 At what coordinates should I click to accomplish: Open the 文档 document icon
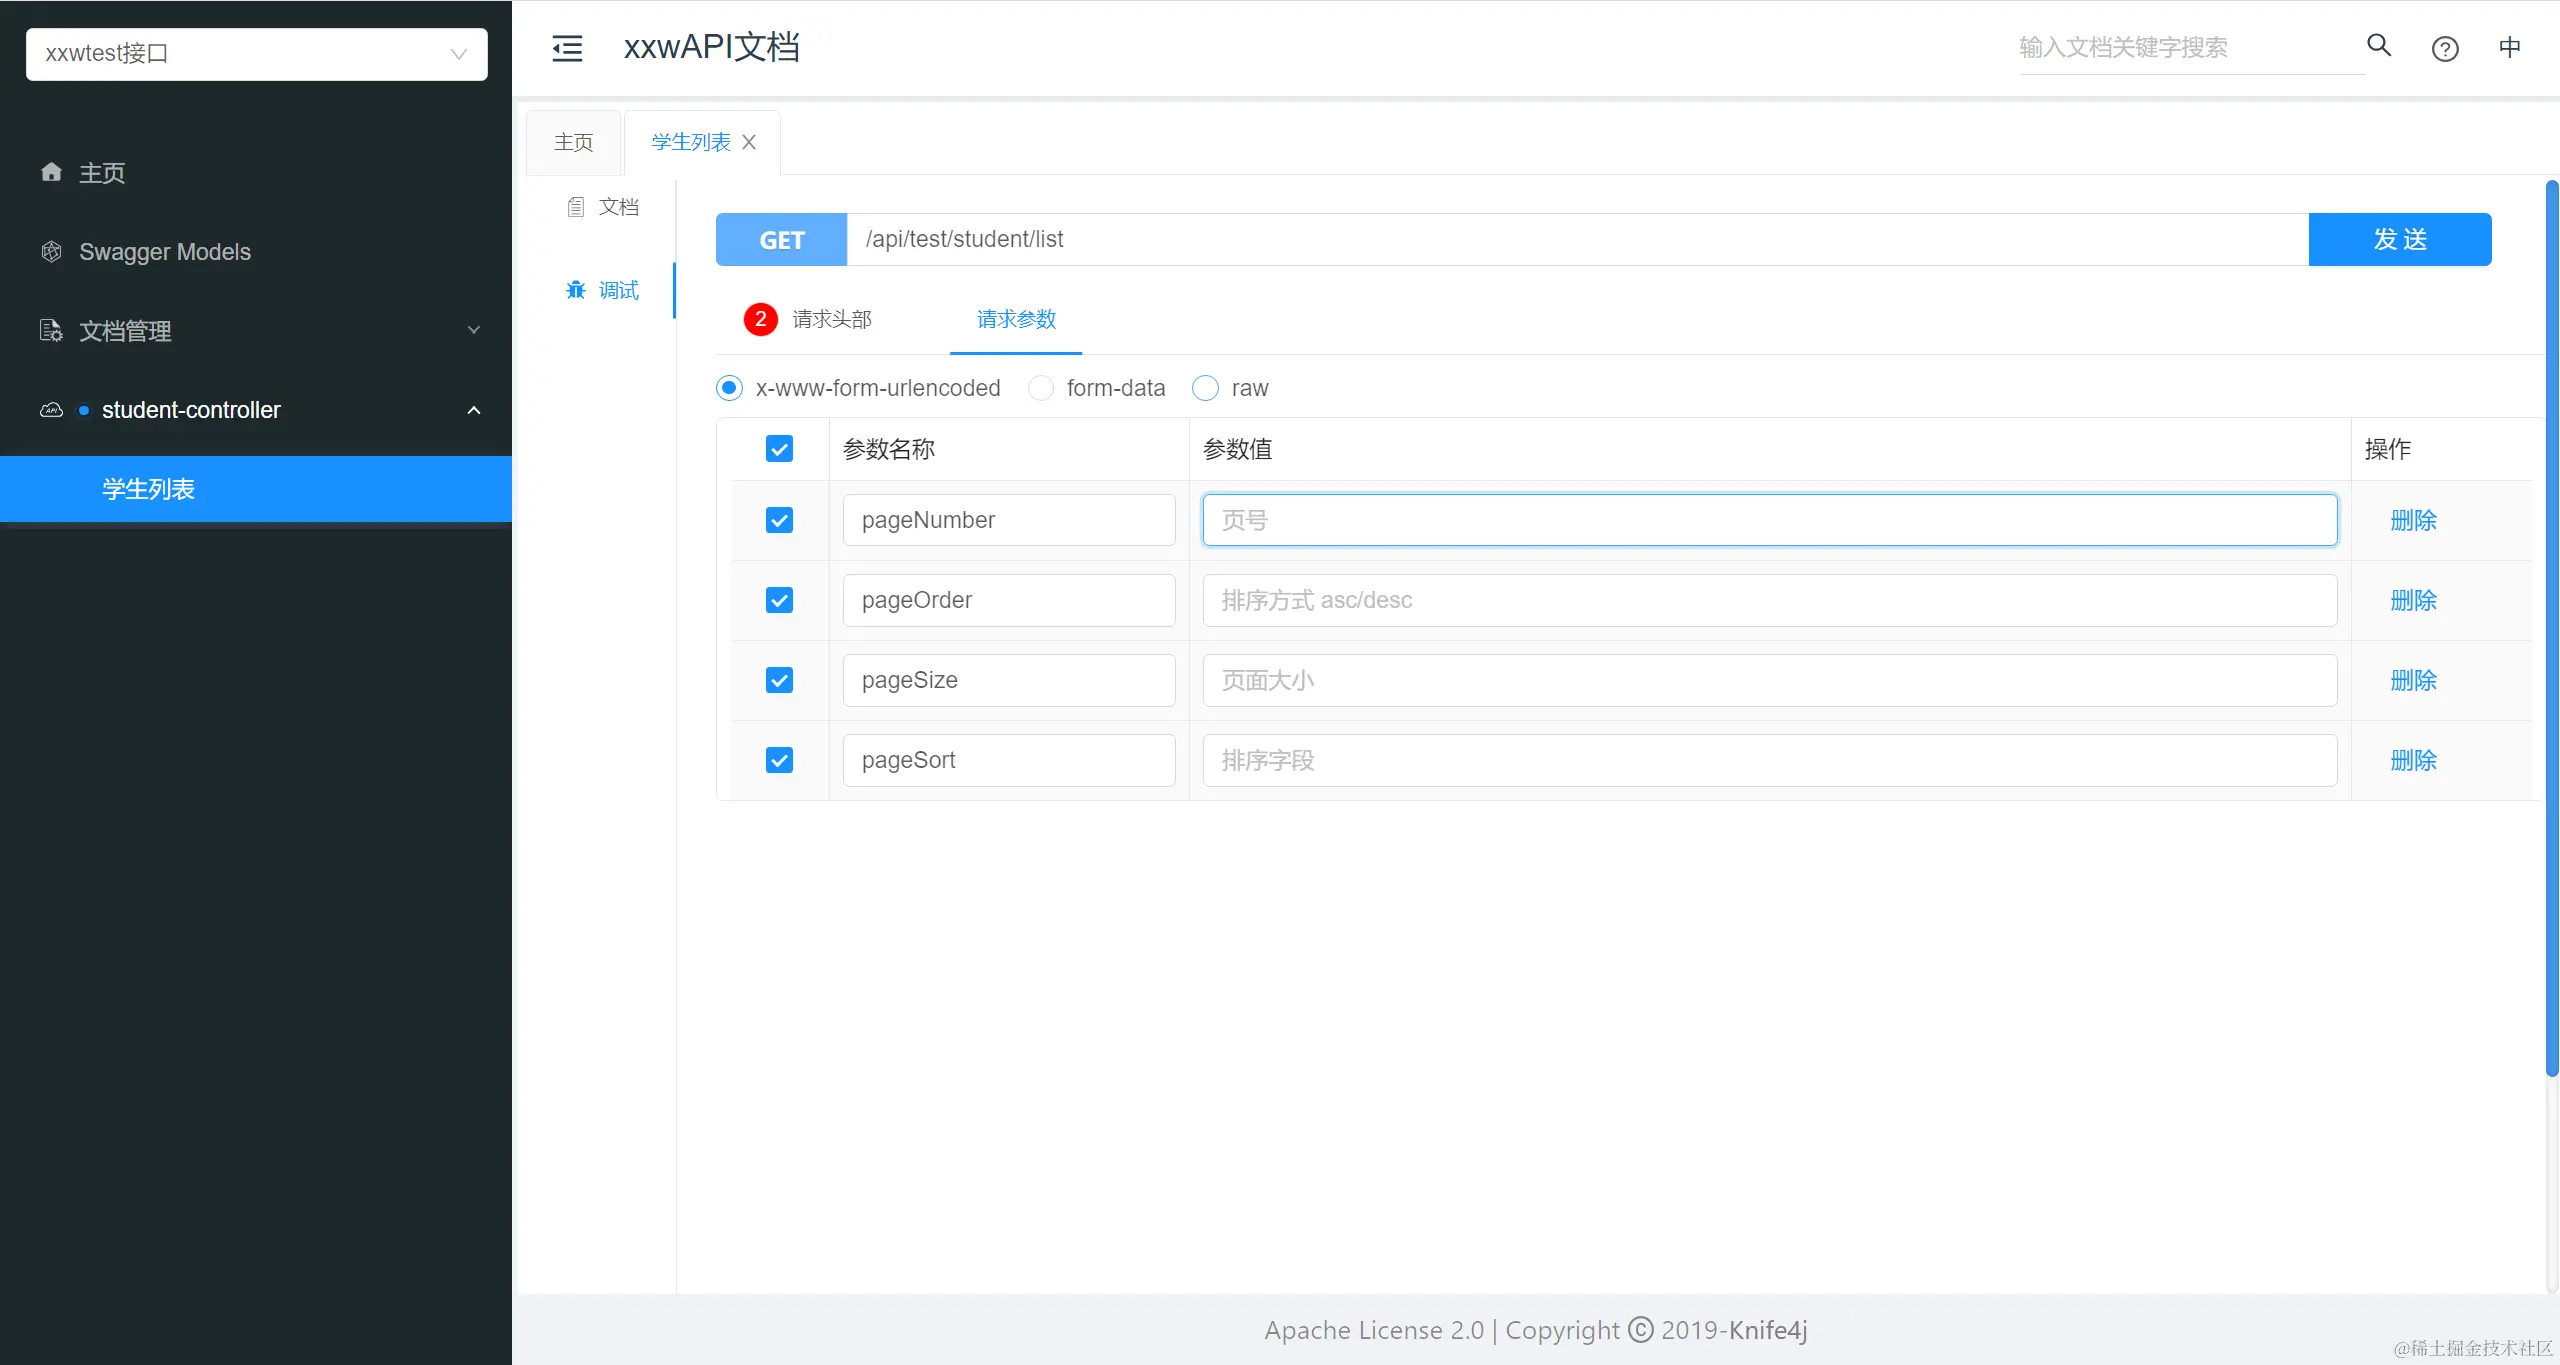pos(576,207)
